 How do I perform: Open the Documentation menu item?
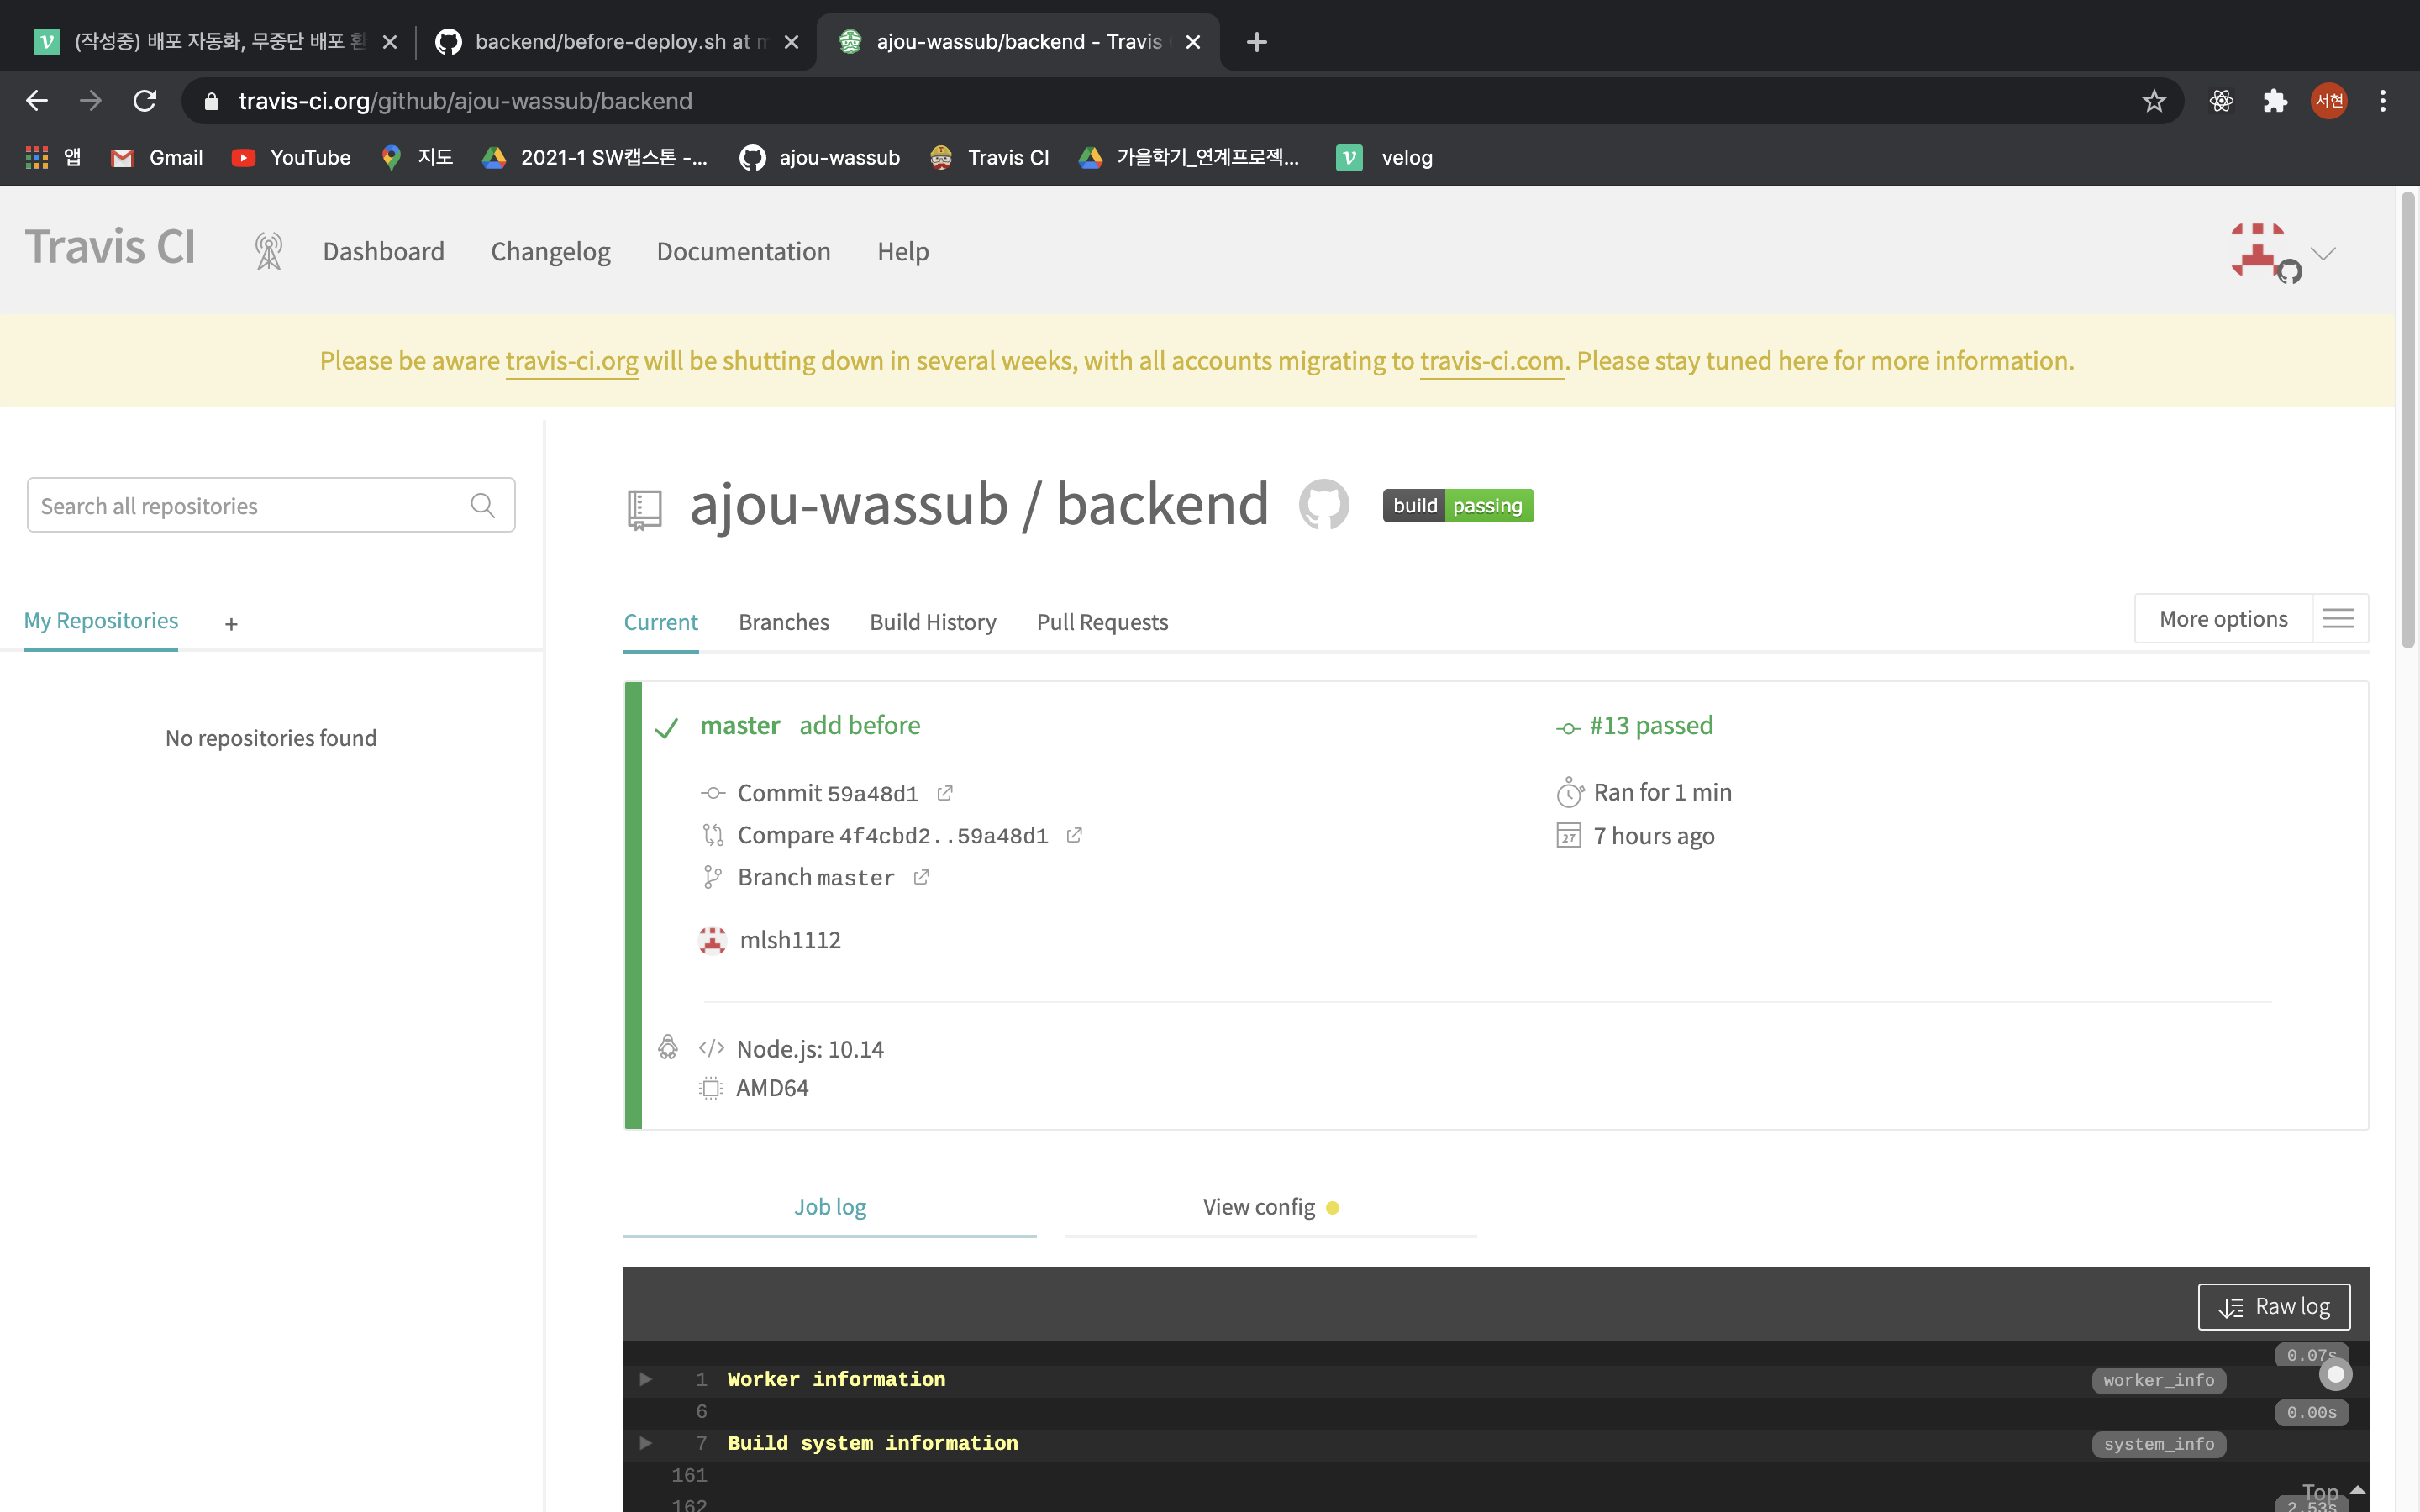pyautogui.click(x=743, y=251)
